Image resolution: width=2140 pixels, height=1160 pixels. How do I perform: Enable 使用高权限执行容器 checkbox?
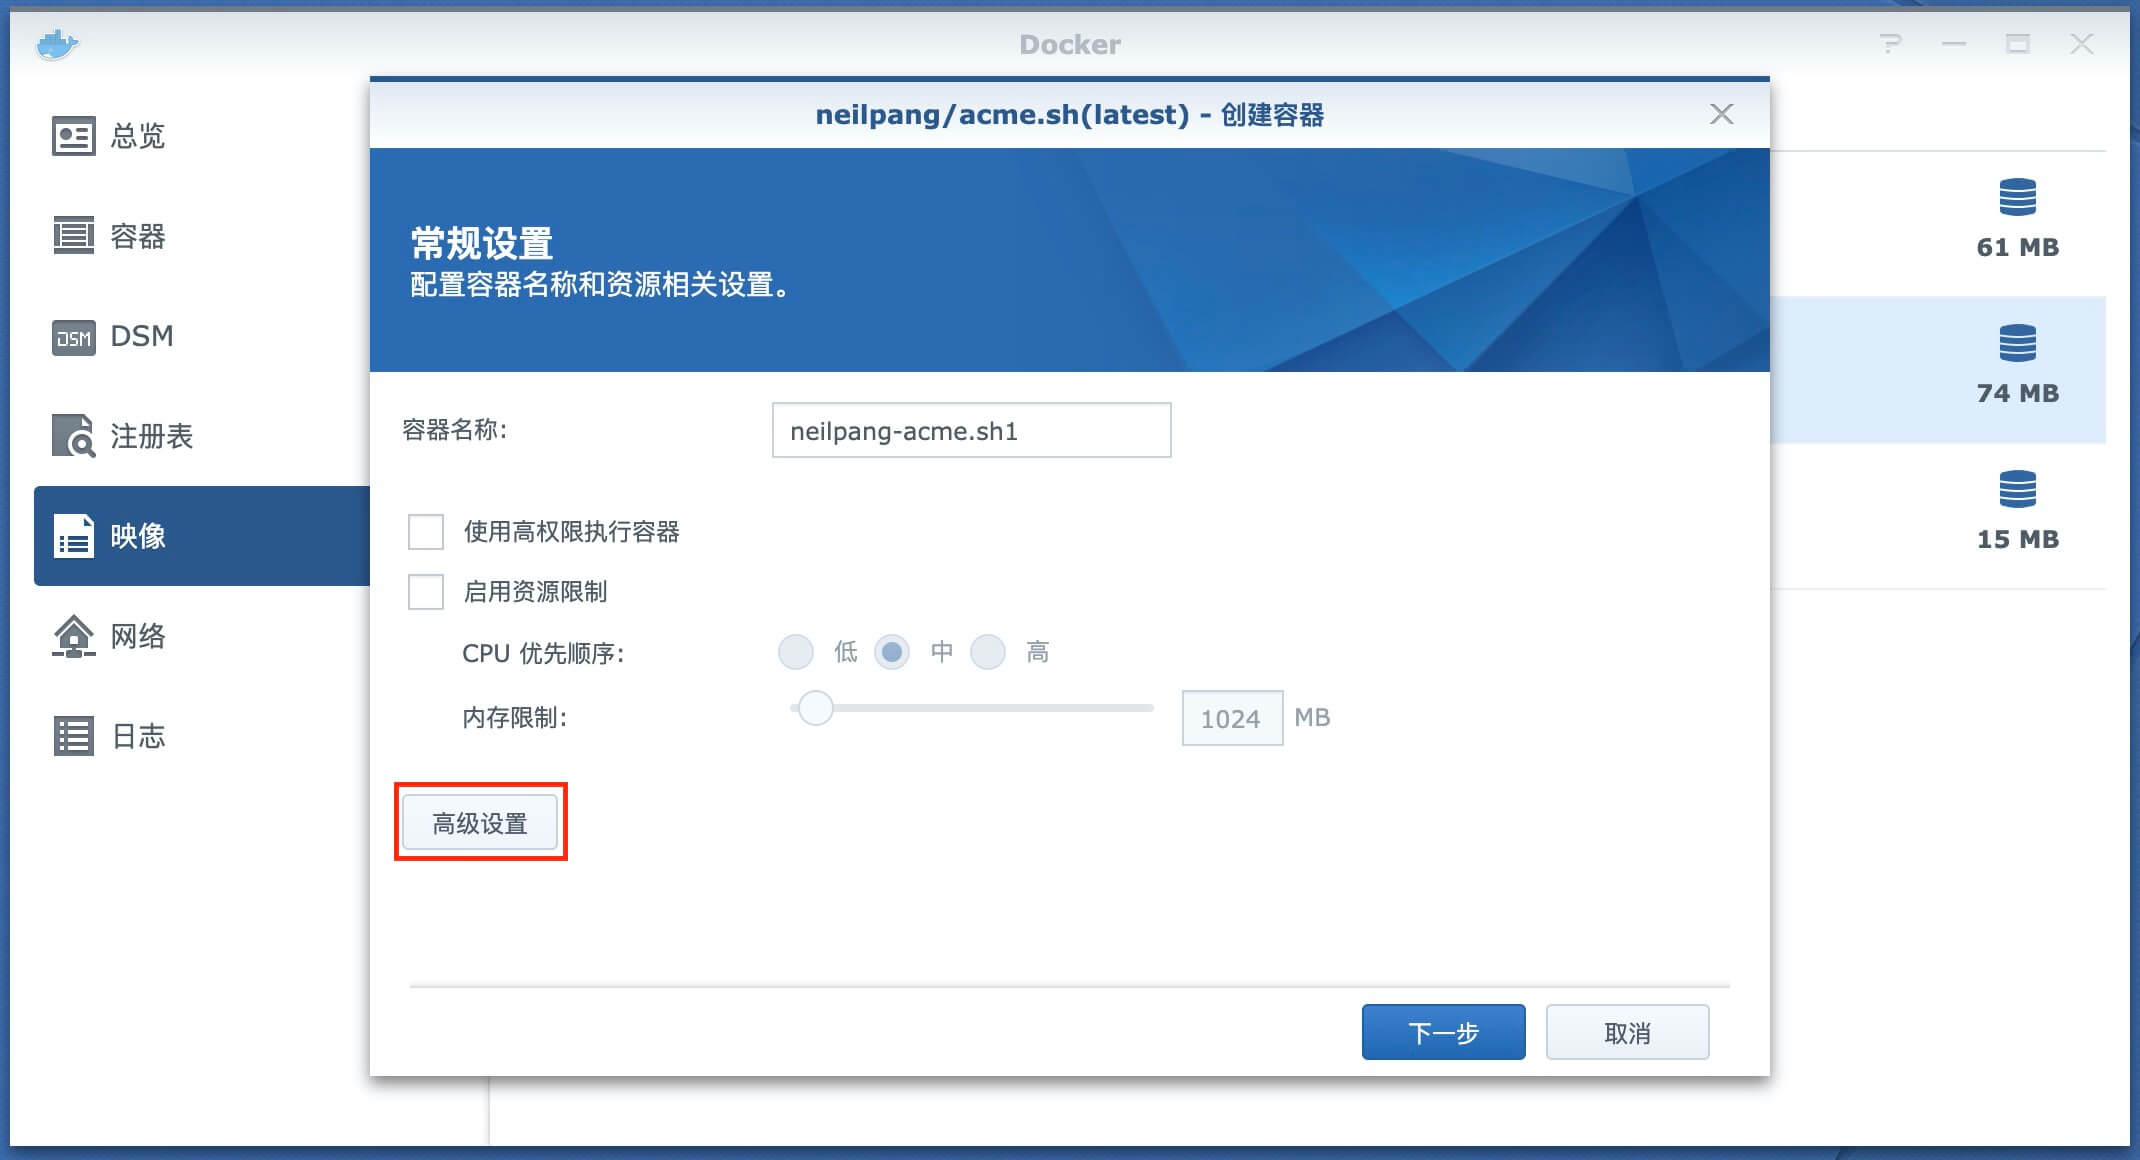[x=426, y=532]
